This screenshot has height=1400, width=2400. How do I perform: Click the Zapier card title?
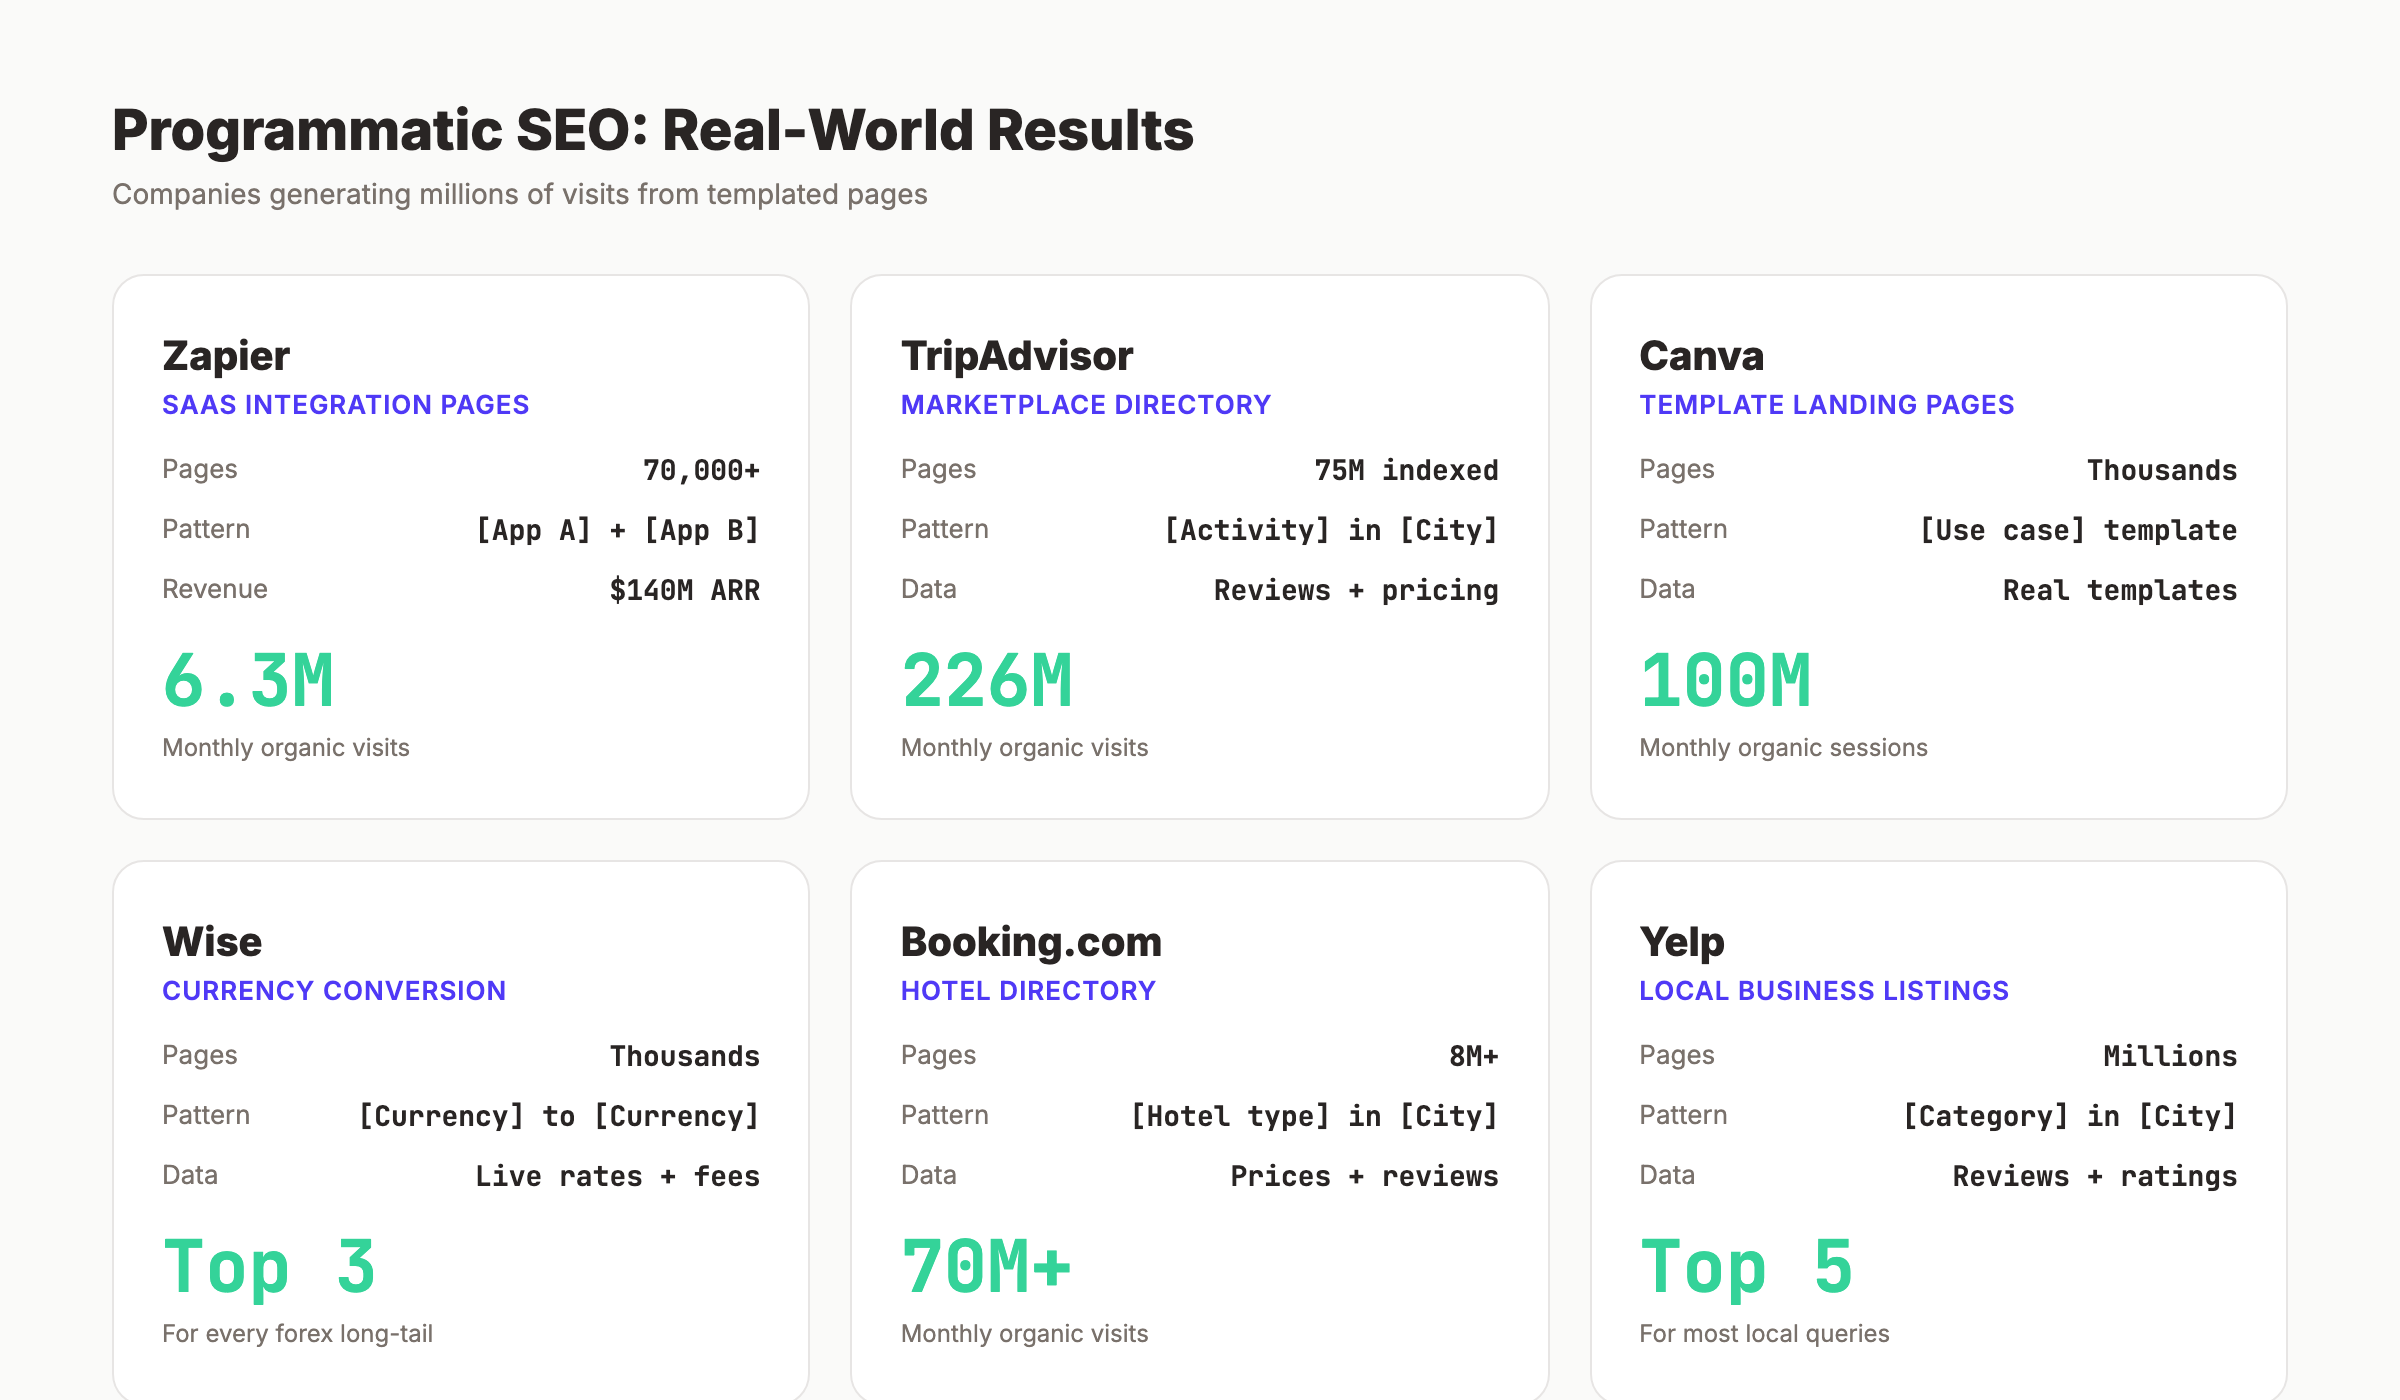pyautogui.click(x=226, y=355)
